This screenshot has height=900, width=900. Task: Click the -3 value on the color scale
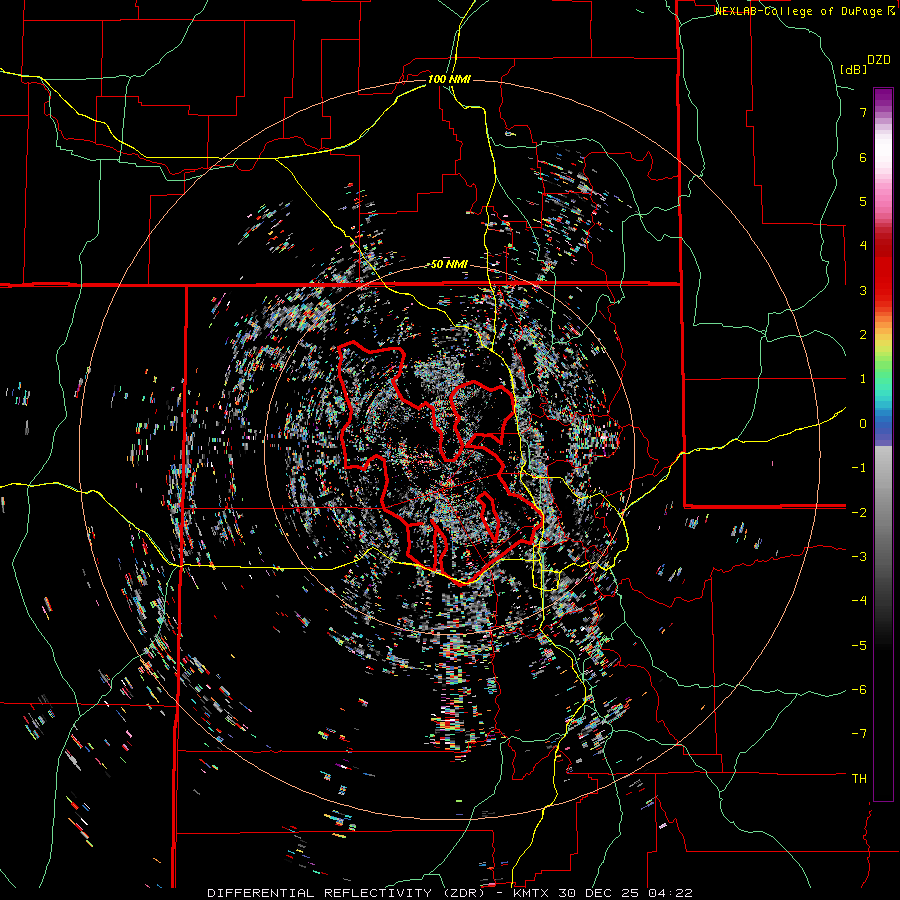[x=859, y=557]
